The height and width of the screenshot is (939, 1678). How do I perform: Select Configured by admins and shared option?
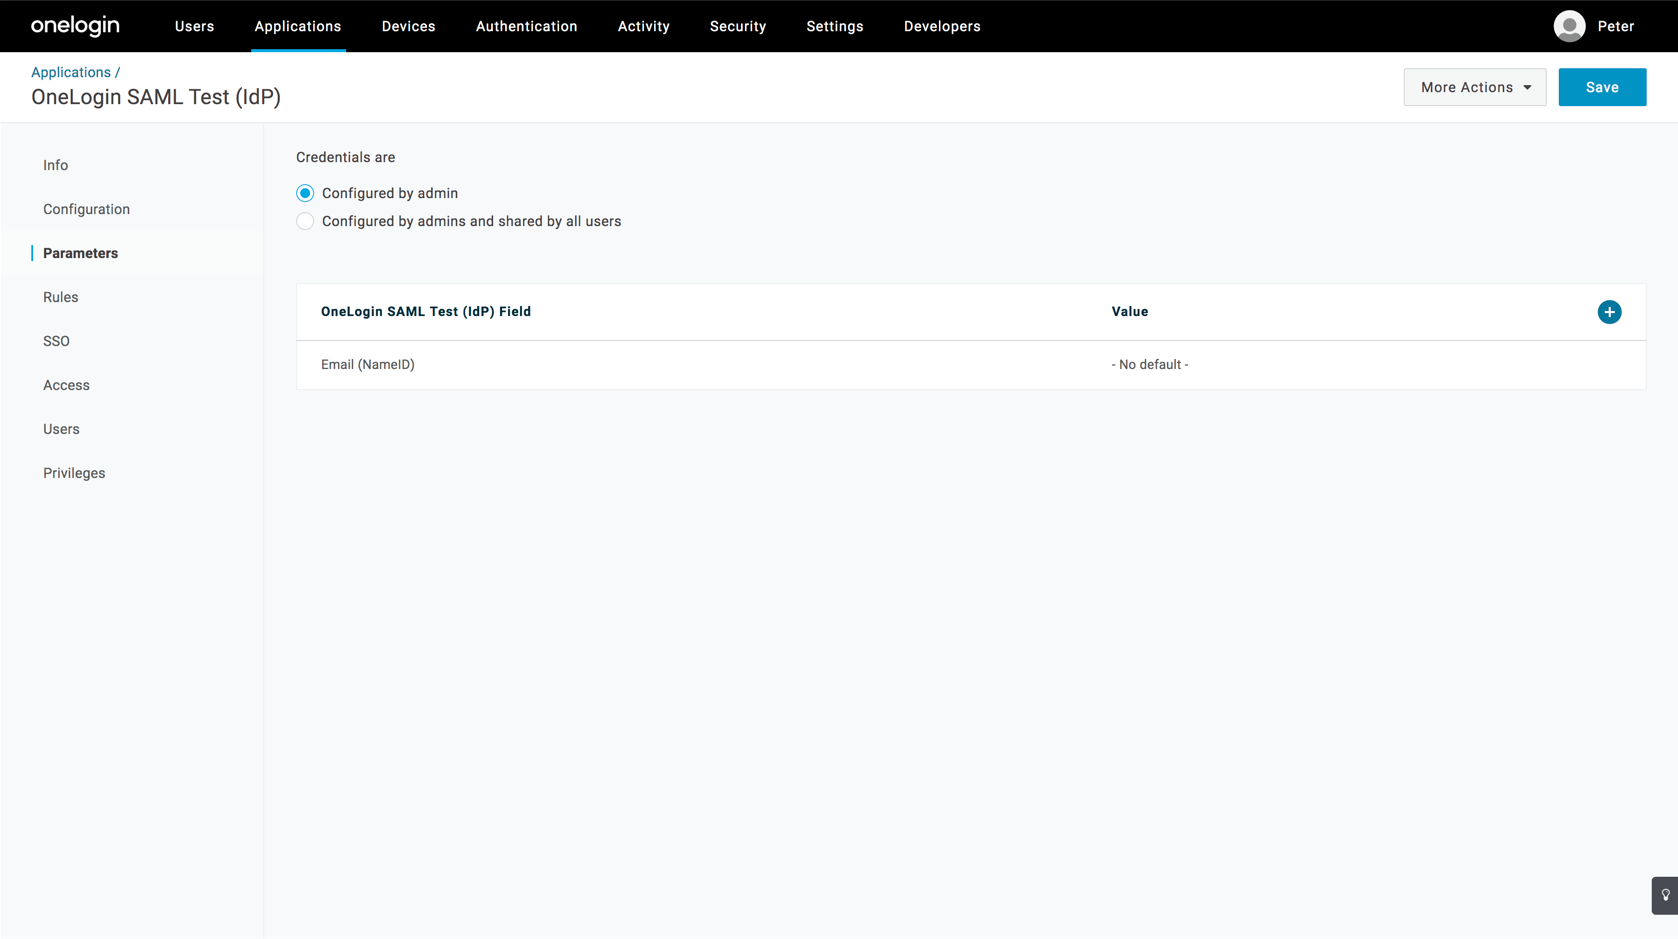coord(305,221)
